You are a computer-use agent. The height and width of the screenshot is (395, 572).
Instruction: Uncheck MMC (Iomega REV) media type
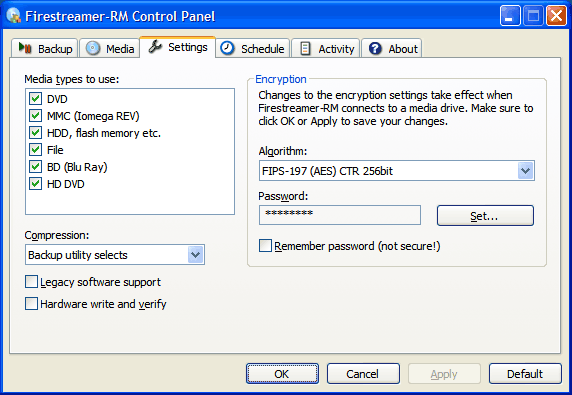pos(35,116)
